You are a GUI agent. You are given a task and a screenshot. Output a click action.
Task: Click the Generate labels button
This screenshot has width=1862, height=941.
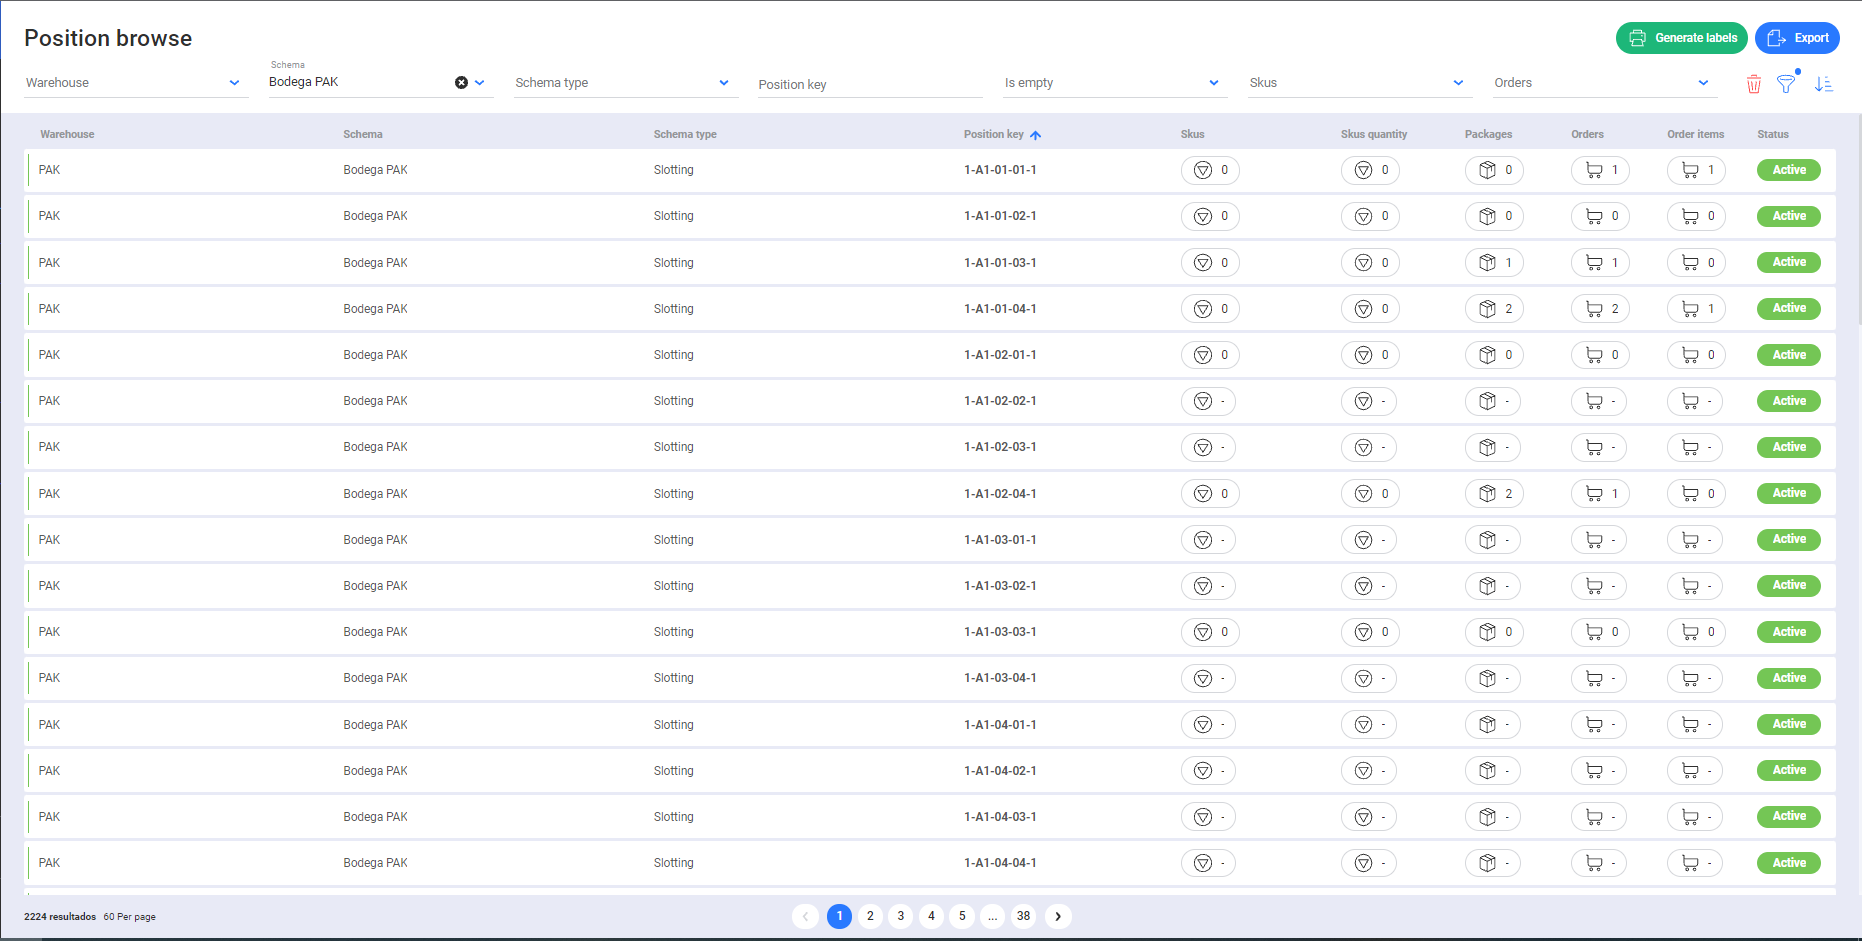coord(1681,38)
